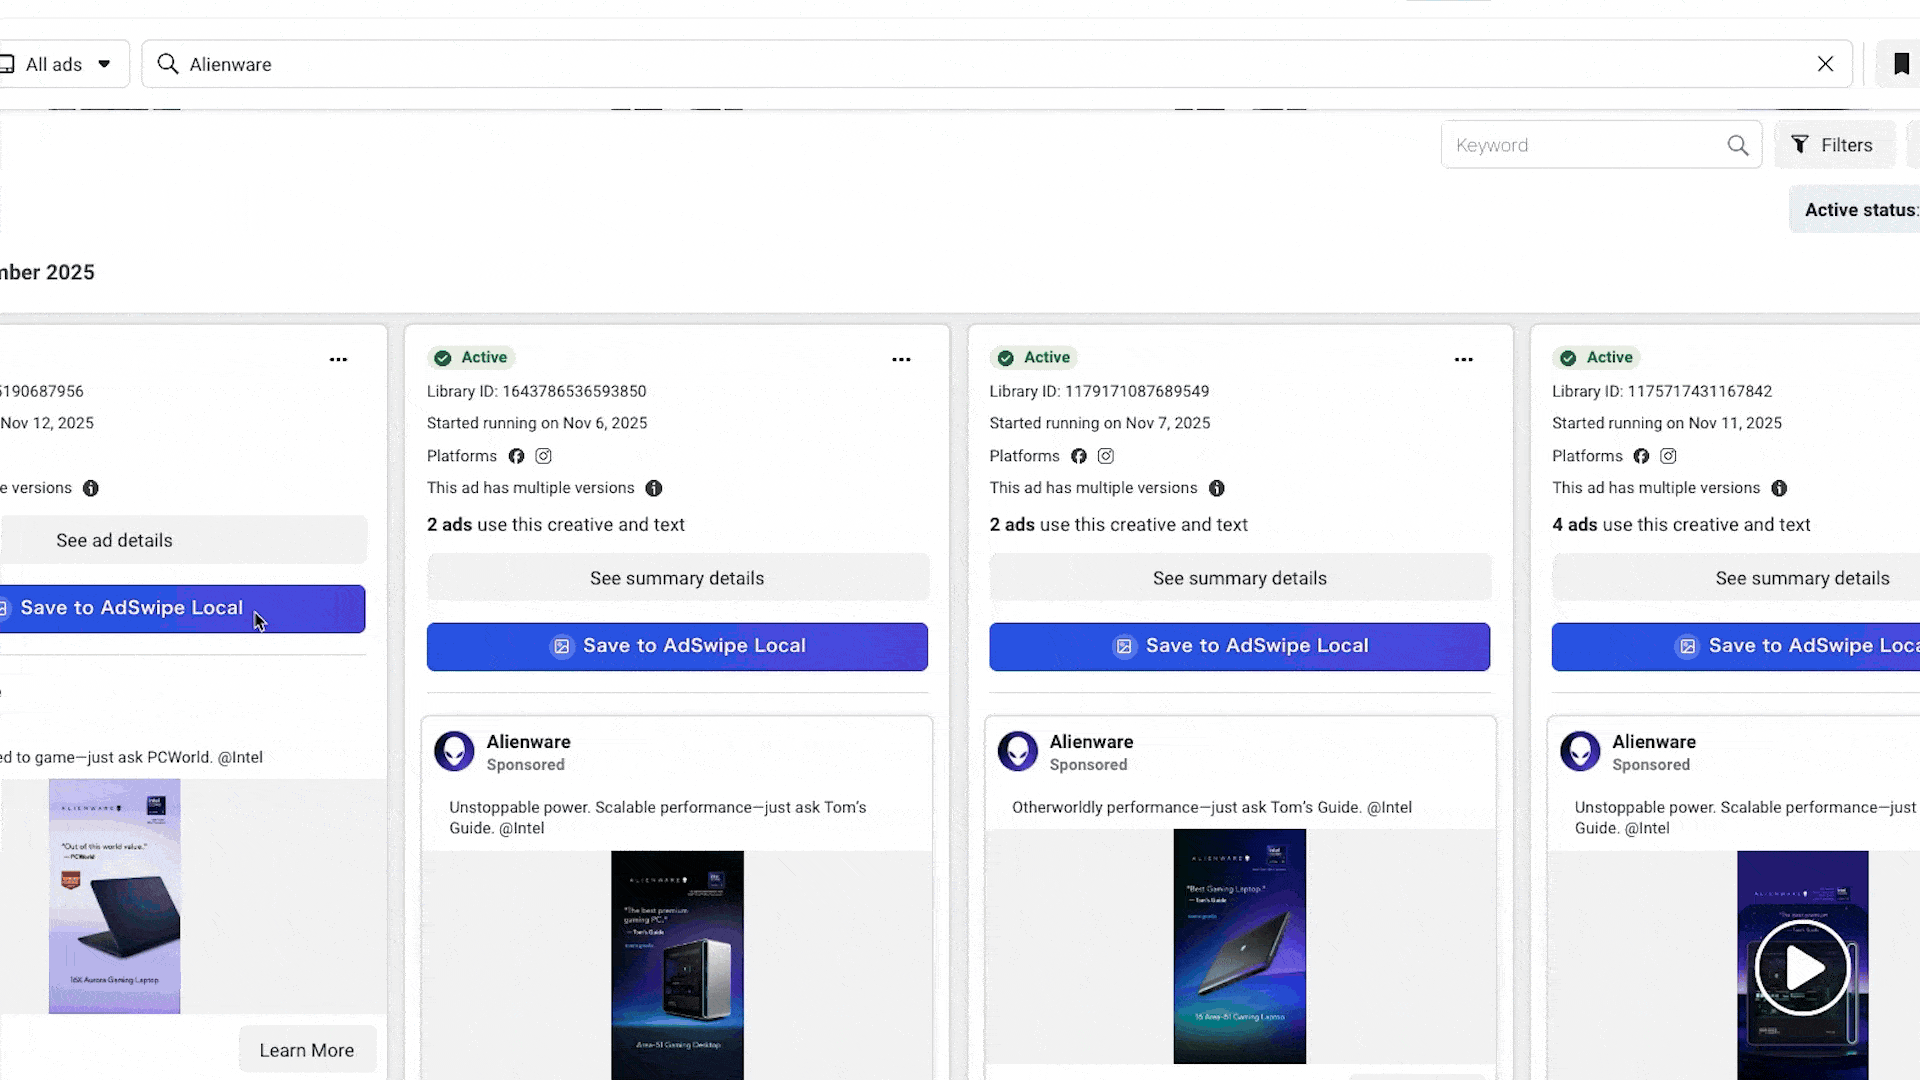
Task: Click Facebook platform icon on Nov 6 ad
Action: tap(516, 456)
